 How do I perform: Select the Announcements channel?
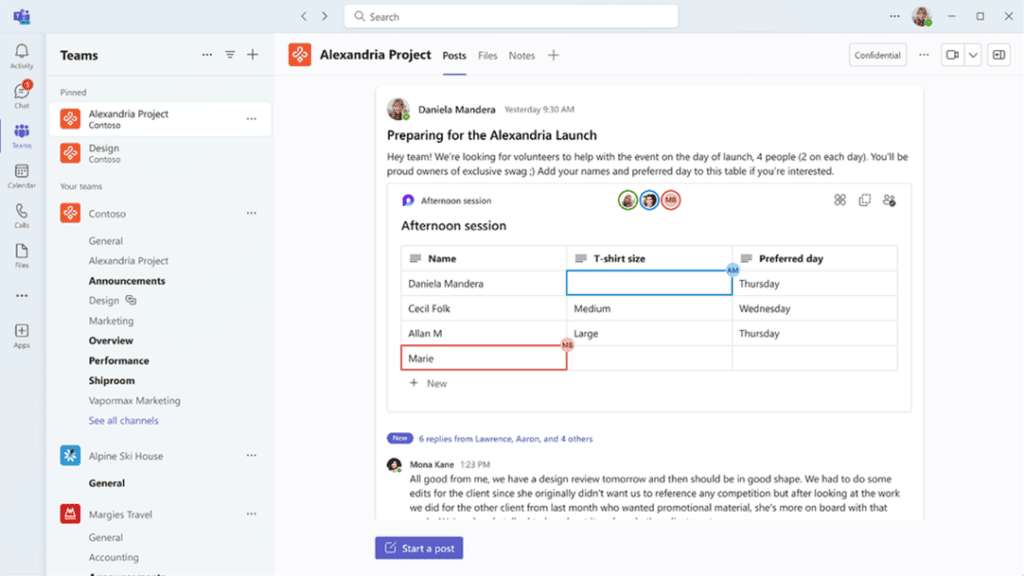coord(127,281)
